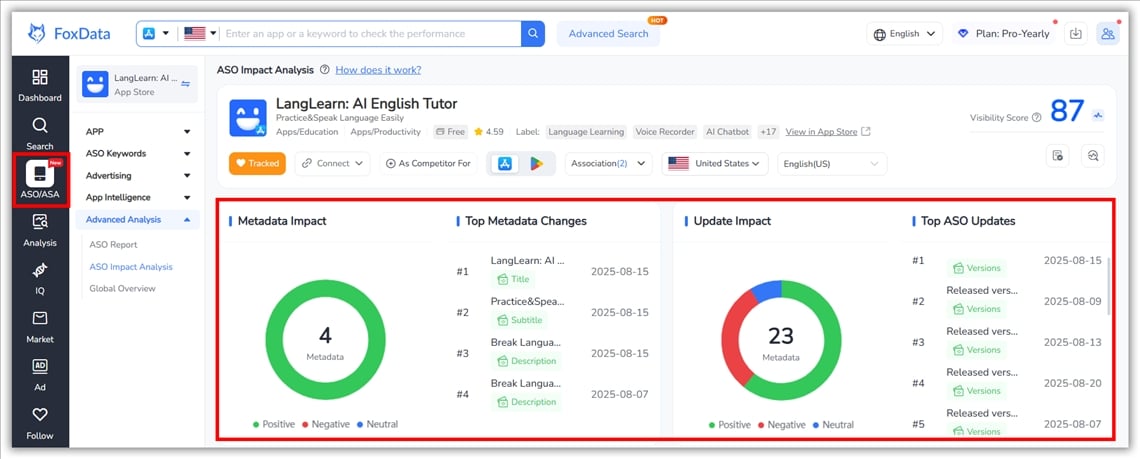Expand the Advertising menu section
Screen dimensions: 1140x459
(x=137, y=175)
